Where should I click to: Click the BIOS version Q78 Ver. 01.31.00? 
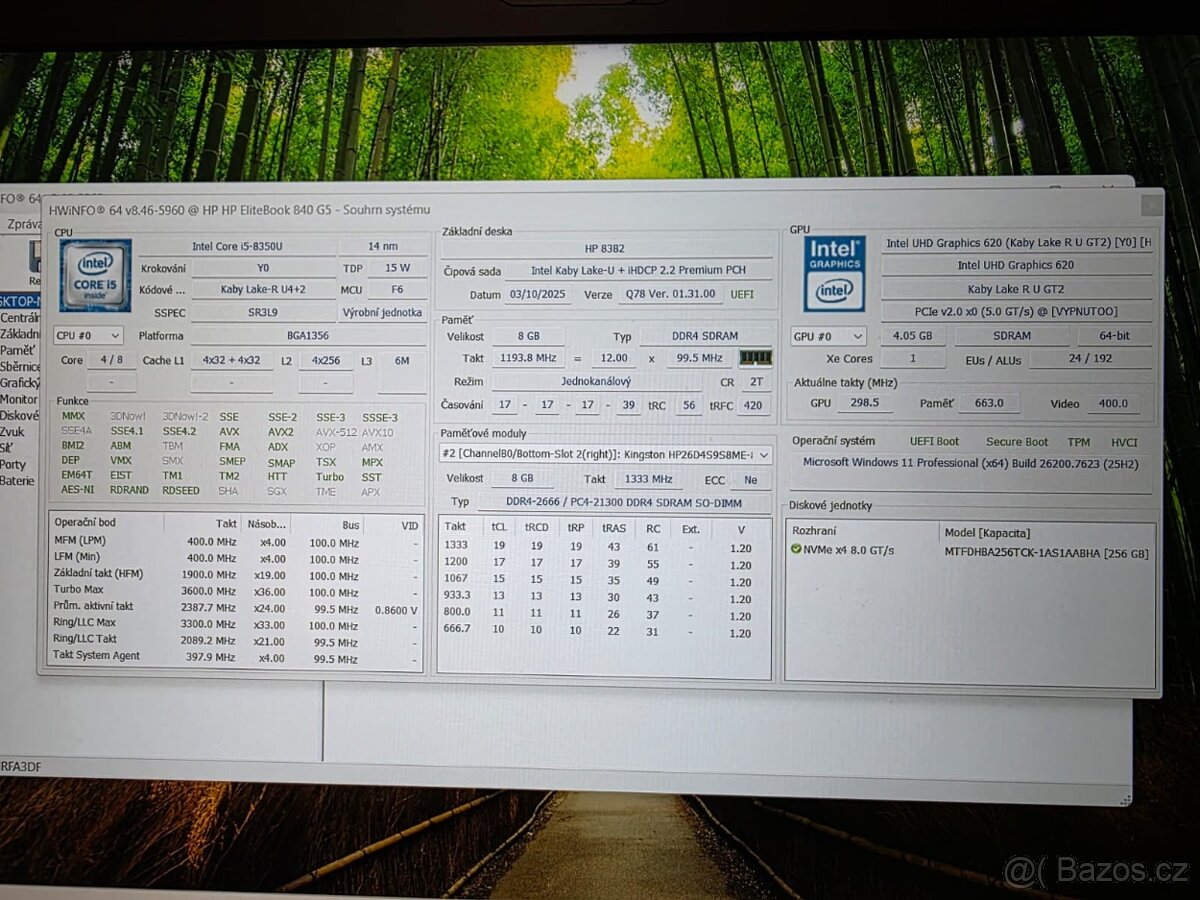click(x=670, y=295)
